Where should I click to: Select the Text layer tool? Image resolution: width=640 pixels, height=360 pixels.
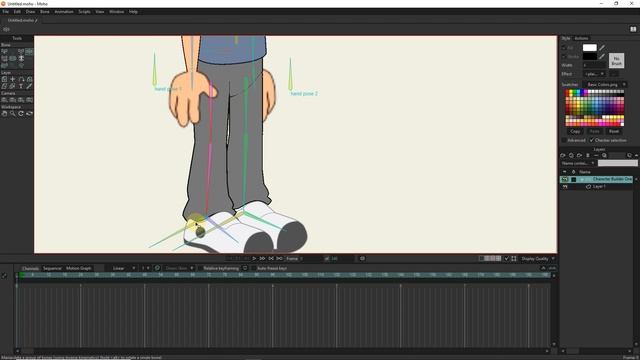(21, 86)
